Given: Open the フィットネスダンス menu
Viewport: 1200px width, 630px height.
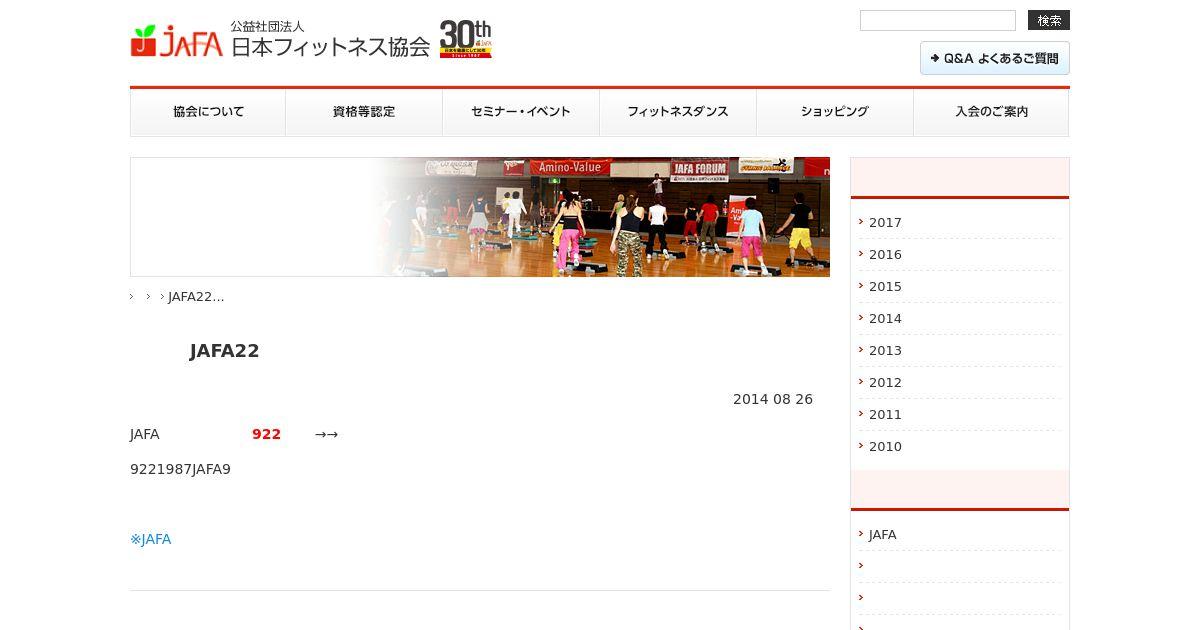Looking at the screenshot, I should point(678,112).
